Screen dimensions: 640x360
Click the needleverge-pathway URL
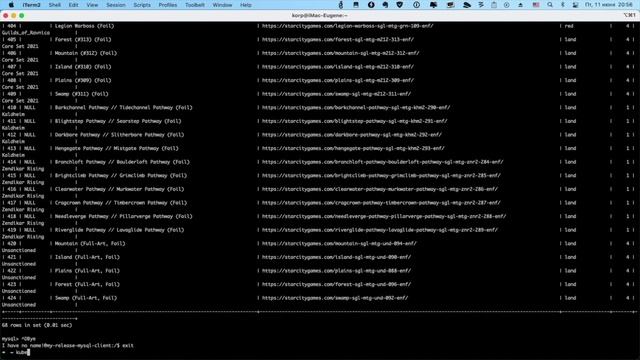[384, 216]
